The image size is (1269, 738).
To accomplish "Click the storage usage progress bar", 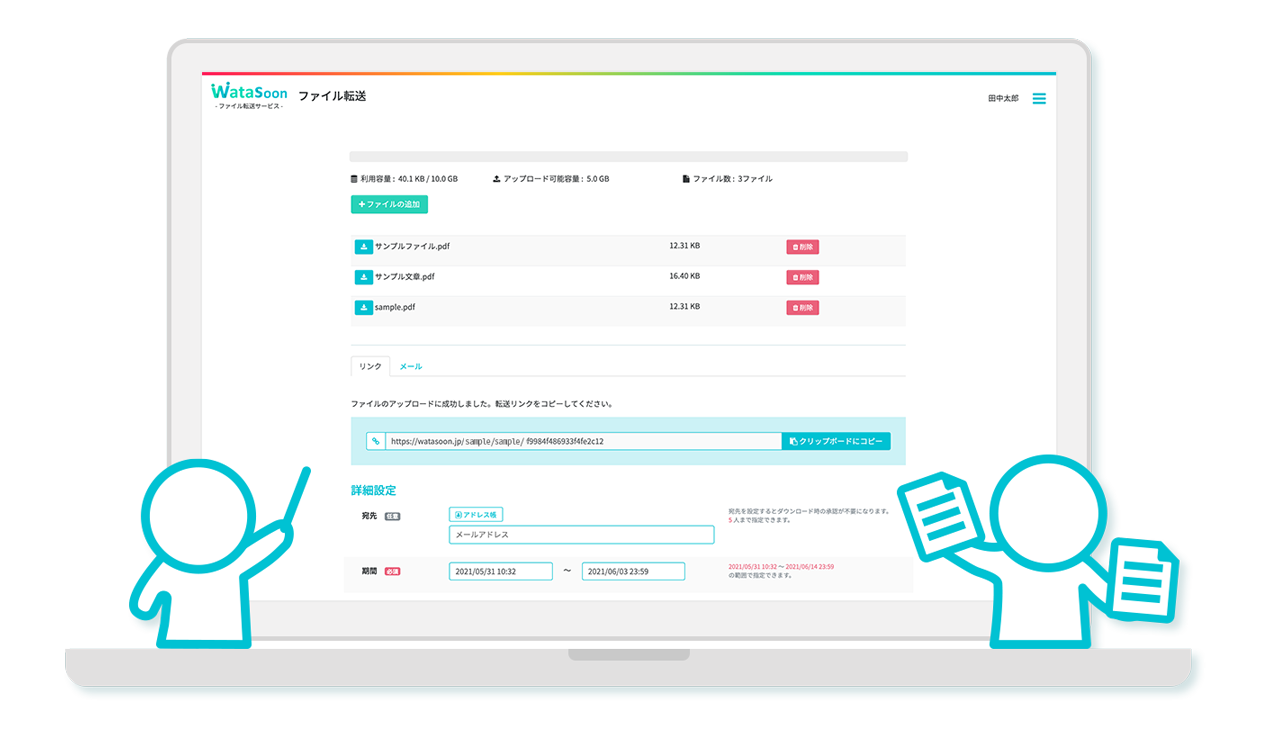I will tap(628, 157).
